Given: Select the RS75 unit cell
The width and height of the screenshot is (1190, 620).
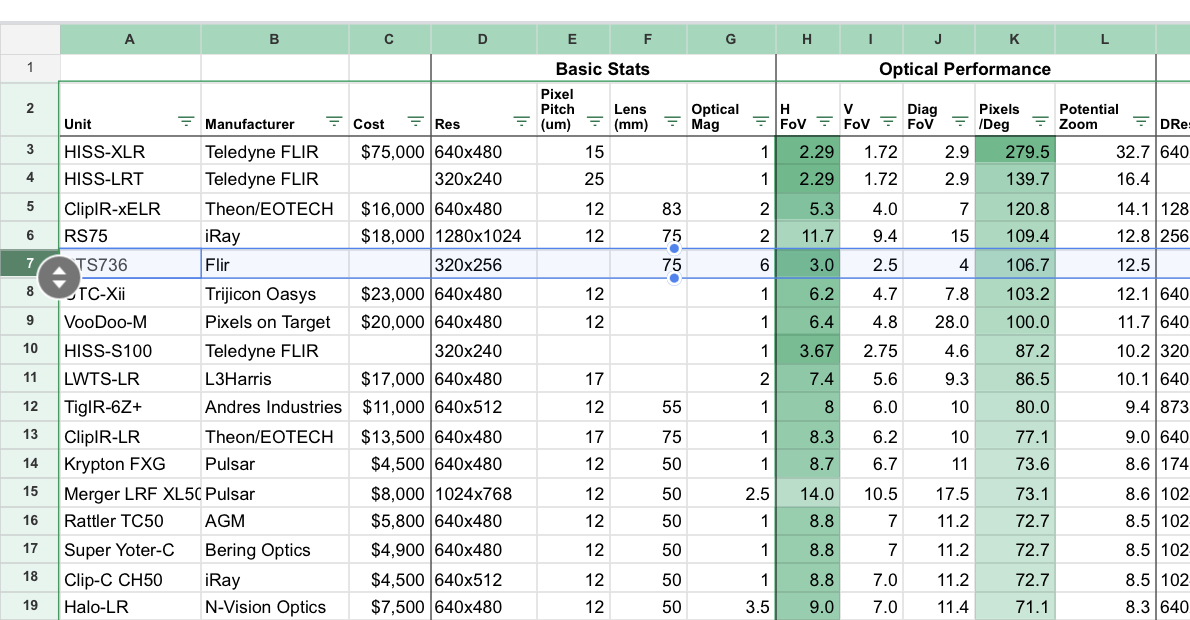Looking at the screenshot, I should click(x=130, y=236).
